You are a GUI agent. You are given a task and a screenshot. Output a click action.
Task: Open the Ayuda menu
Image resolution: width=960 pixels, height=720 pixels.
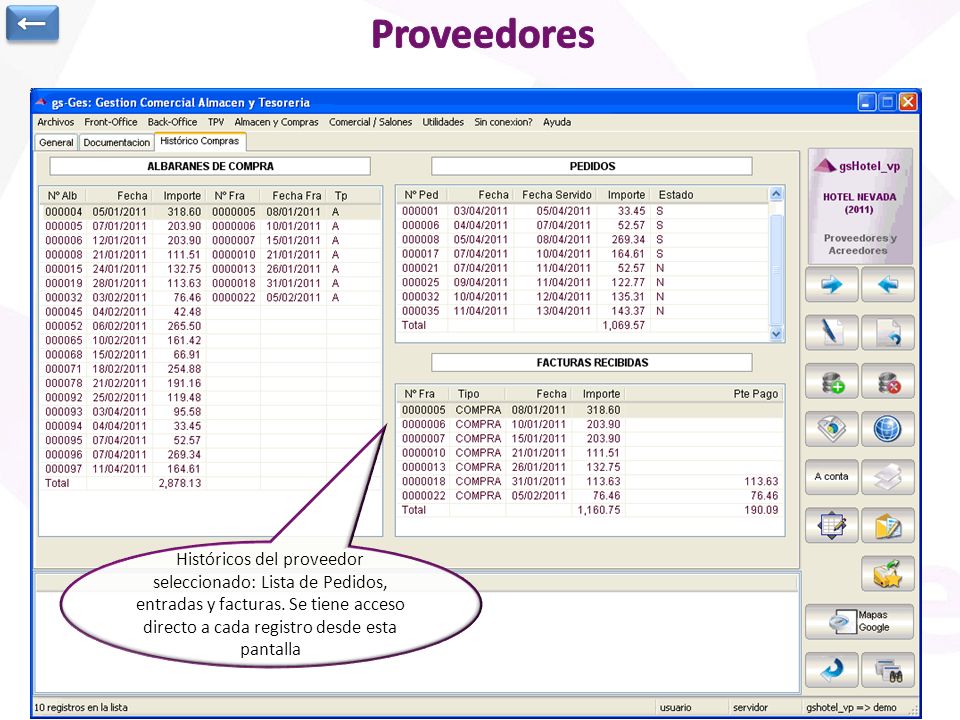click(557, 122)
